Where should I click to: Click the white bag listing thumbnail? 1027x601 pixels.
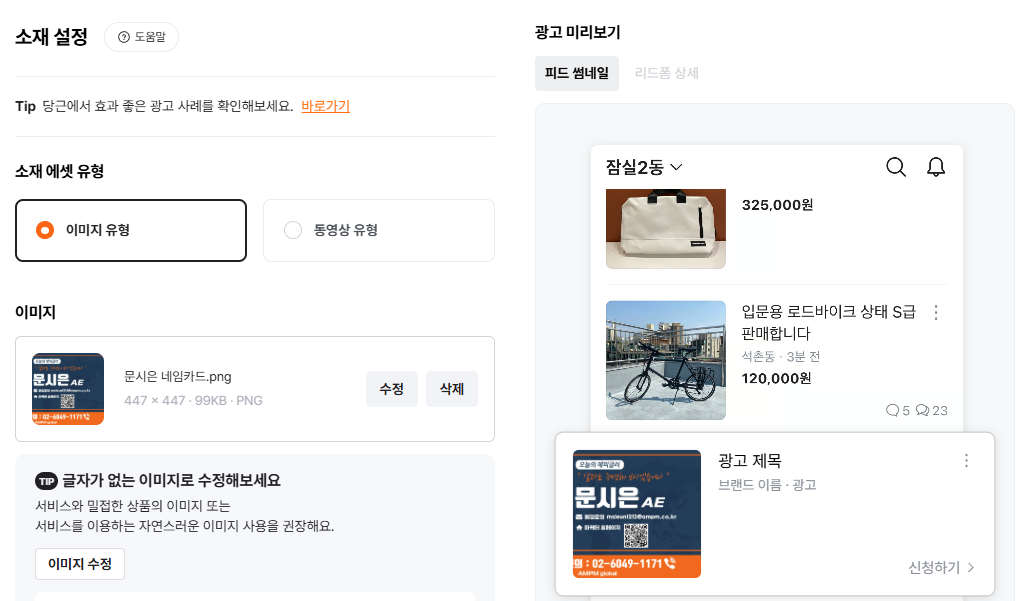(665, 228)
